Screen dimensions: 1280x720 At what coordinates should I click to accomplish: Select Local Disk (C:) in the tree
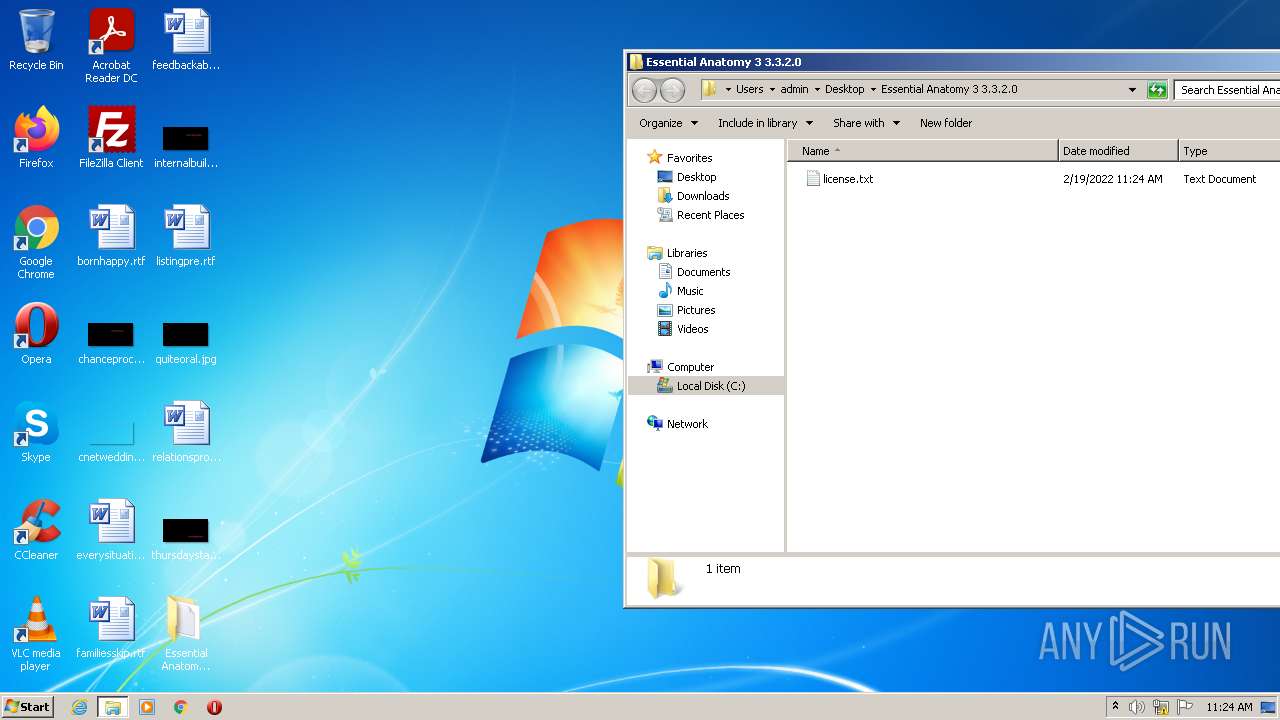coord(706,386)
